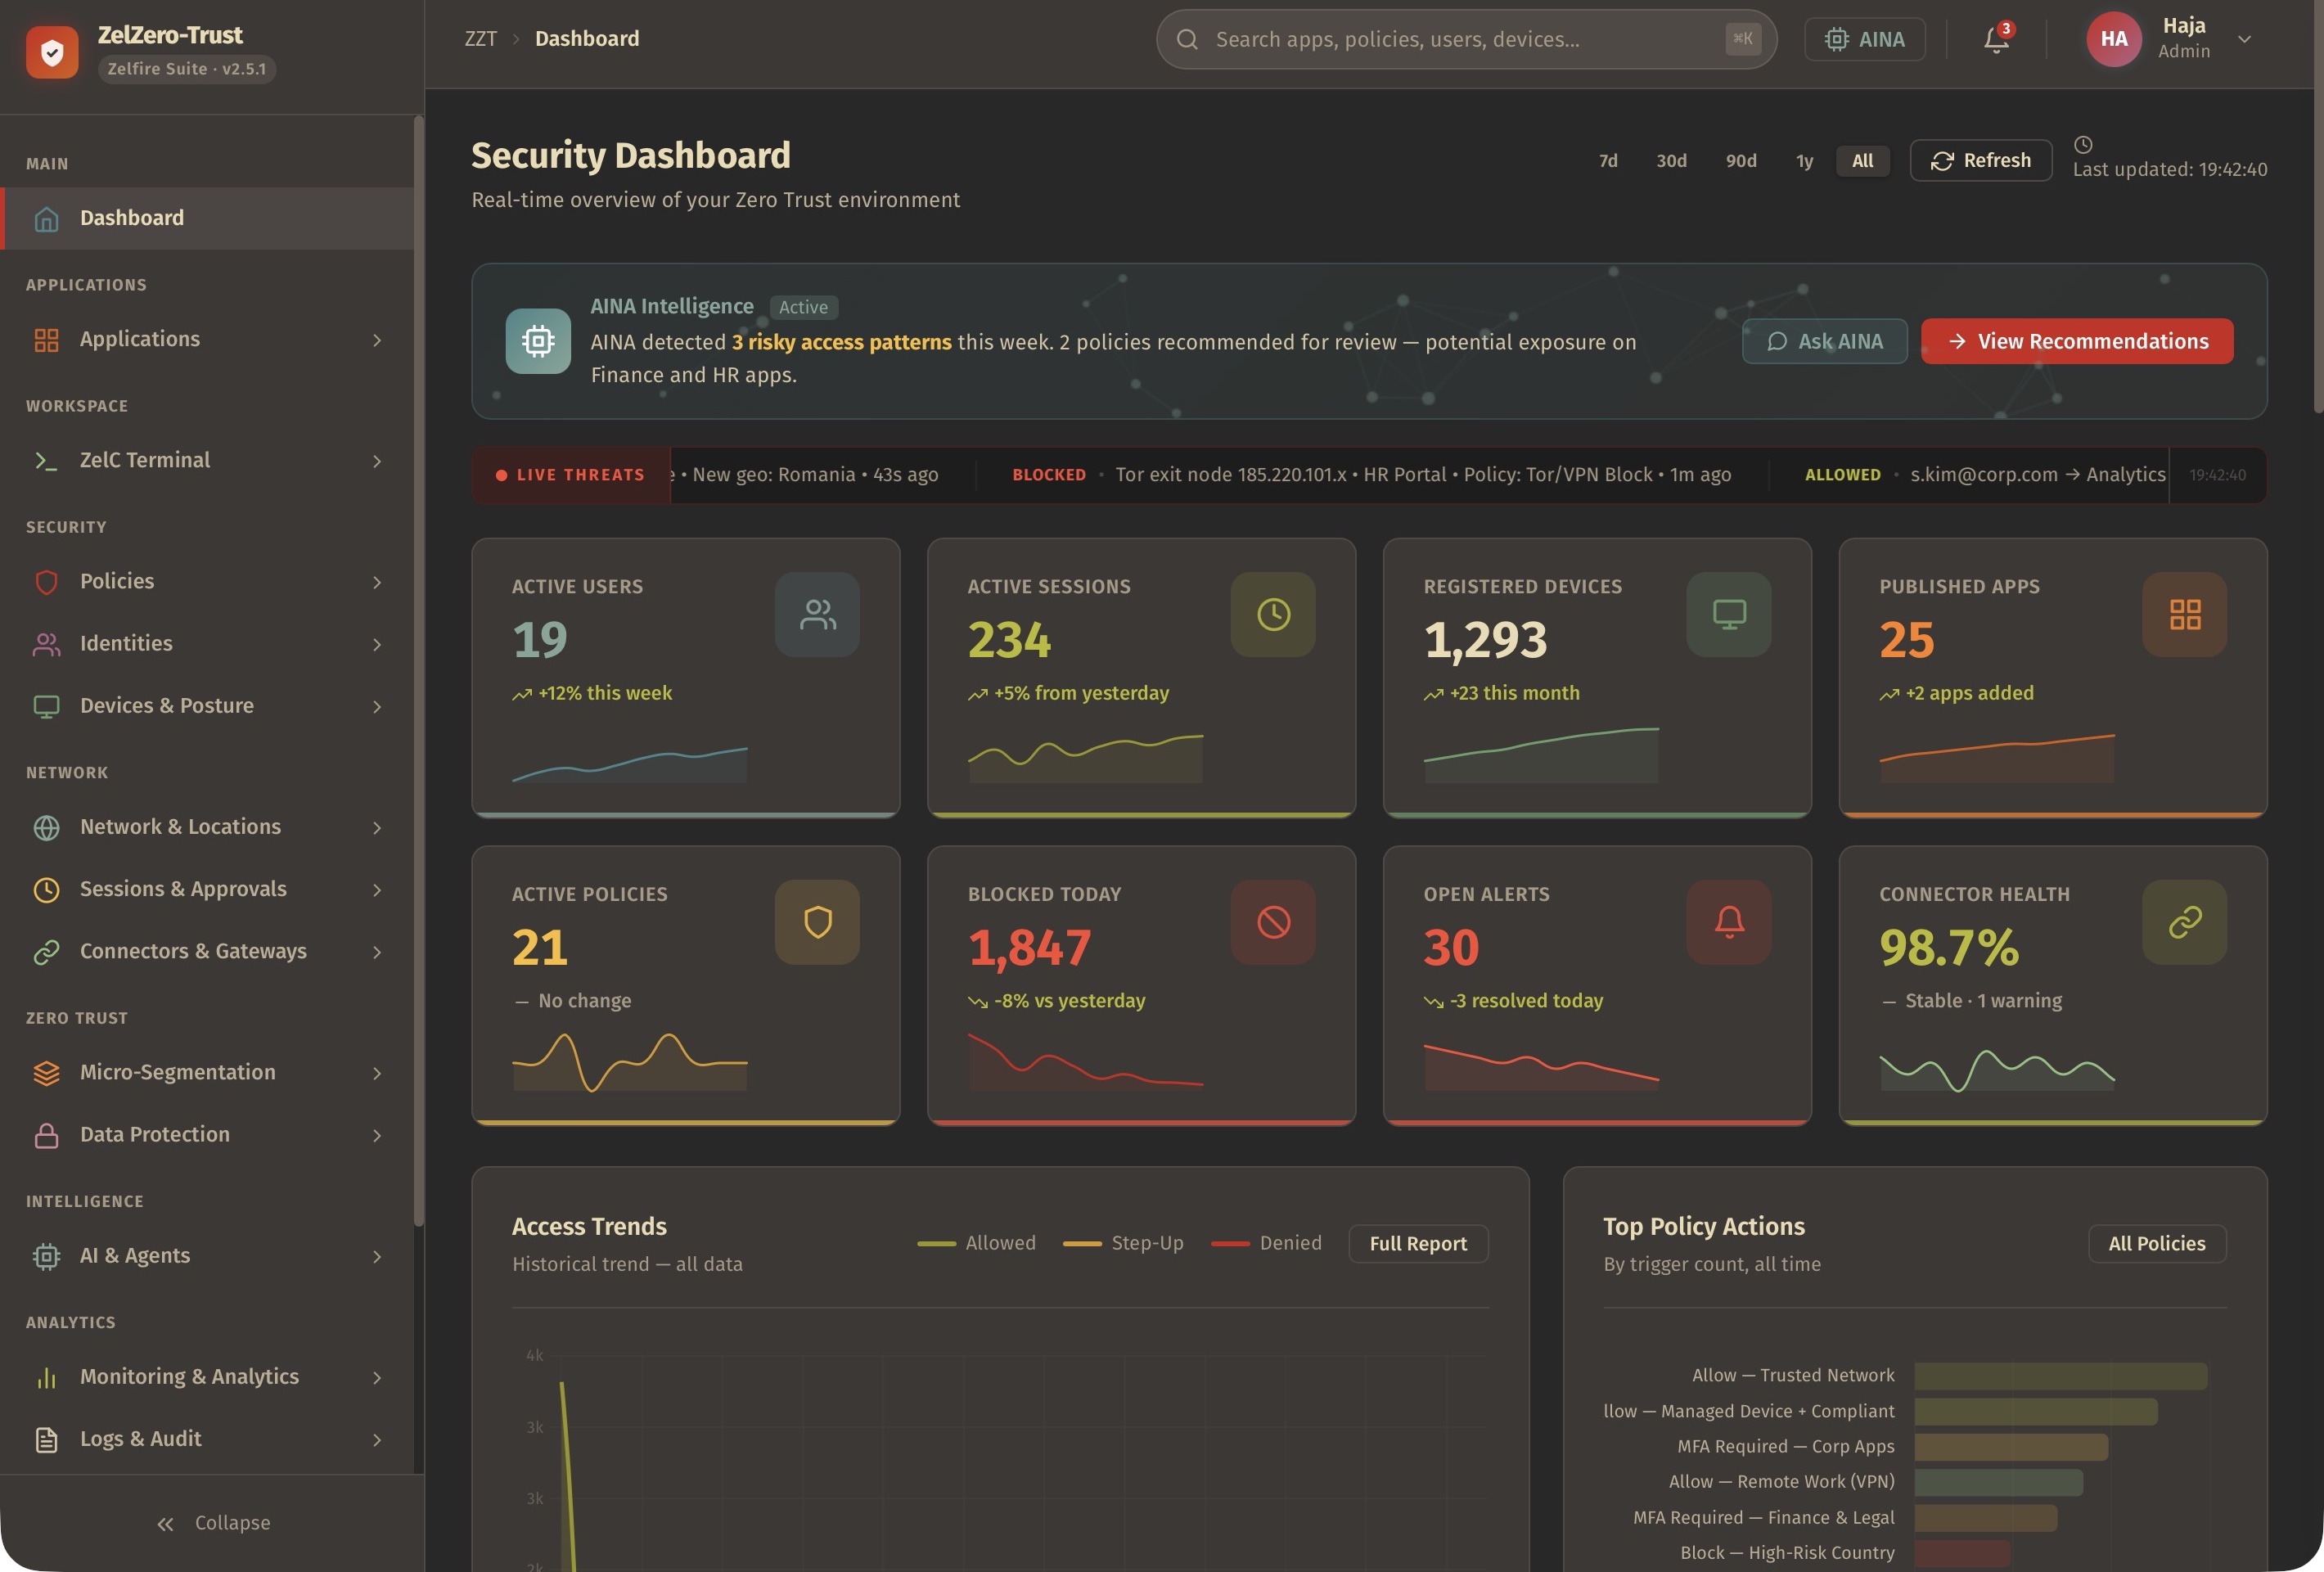Viewport: 2324px width, 1572px height.
Task: Click the Active Policies shield icon
Action: (817, 922)
